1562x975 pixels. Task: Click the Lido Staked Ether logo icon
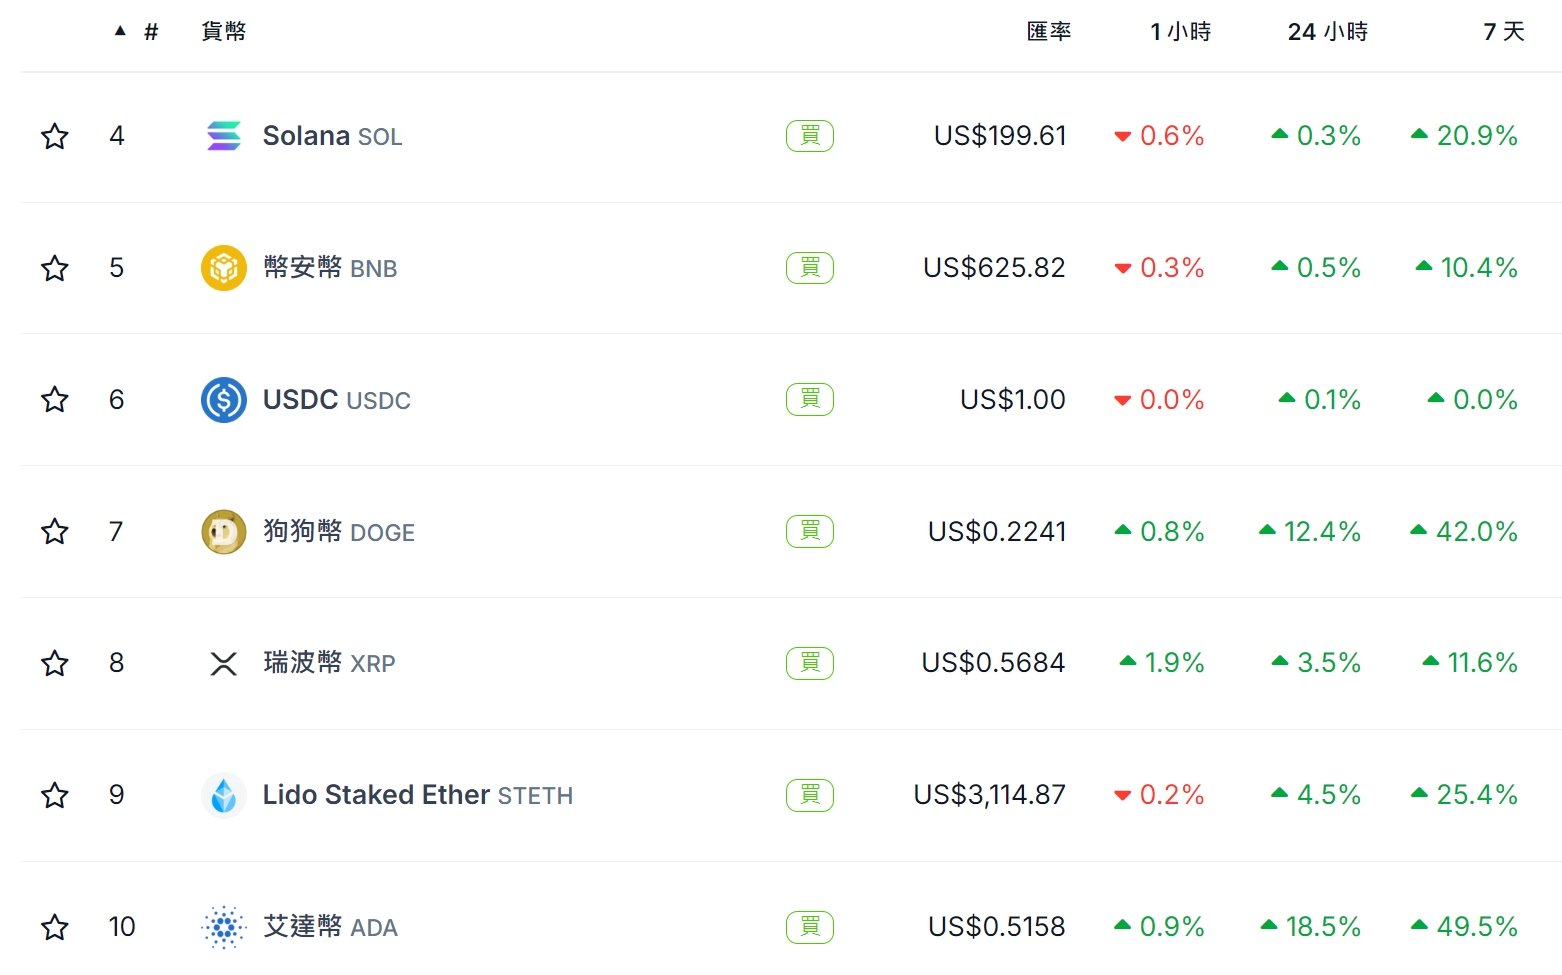pyautogui.click(x=223, y=795)
